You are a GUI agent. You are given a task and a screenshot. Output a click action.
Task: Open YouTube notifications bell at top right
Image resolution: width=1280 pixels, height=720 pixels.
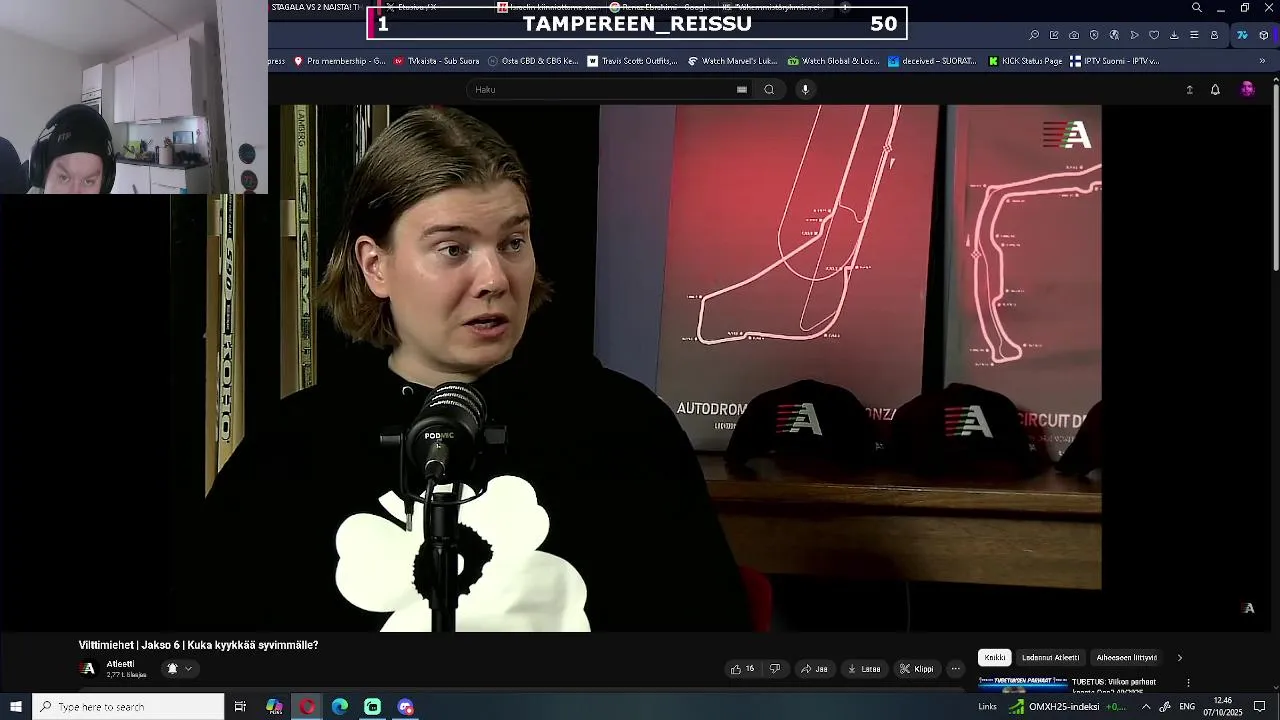click(x=1215, y=90)
